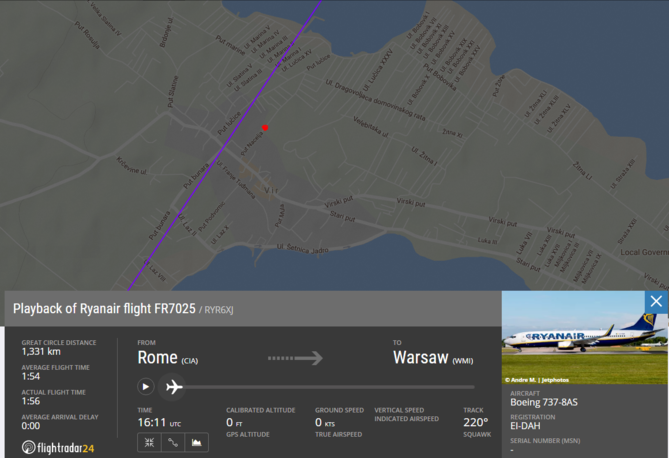Click the ground speed 0 KTS value

325,423
